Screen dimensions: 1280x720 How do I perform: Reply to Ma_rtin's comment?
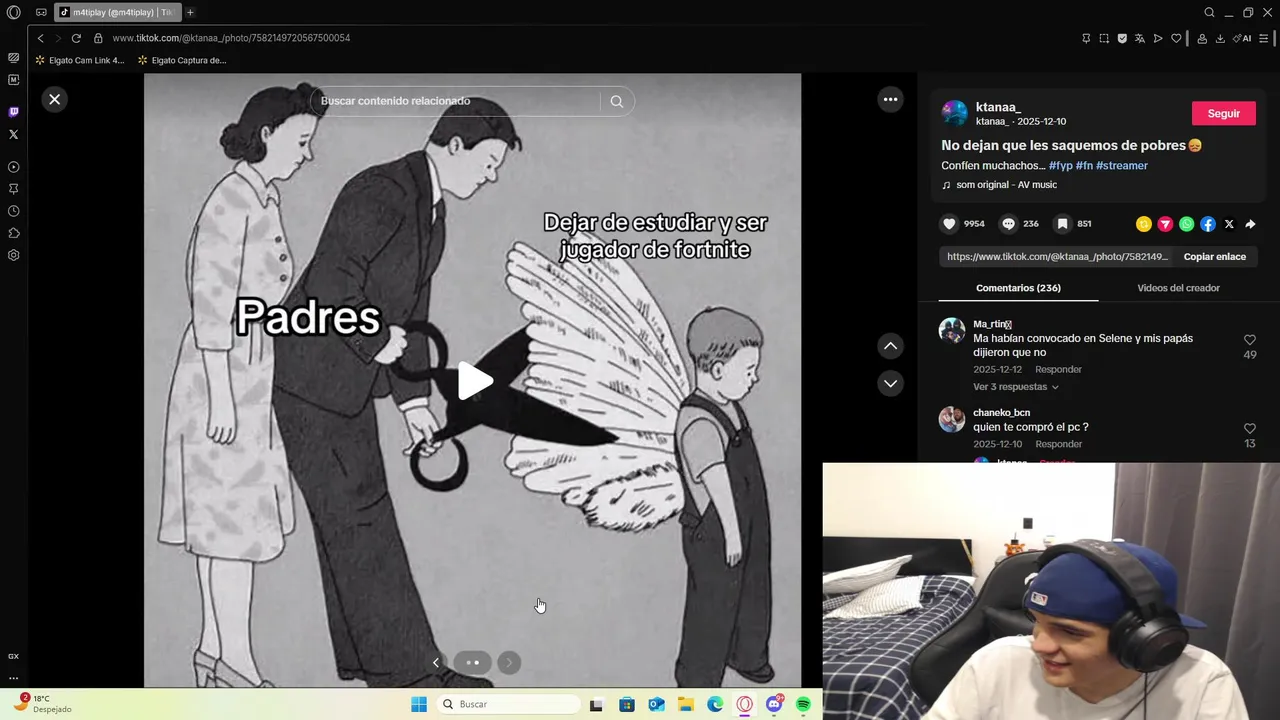coord(1058,370)
